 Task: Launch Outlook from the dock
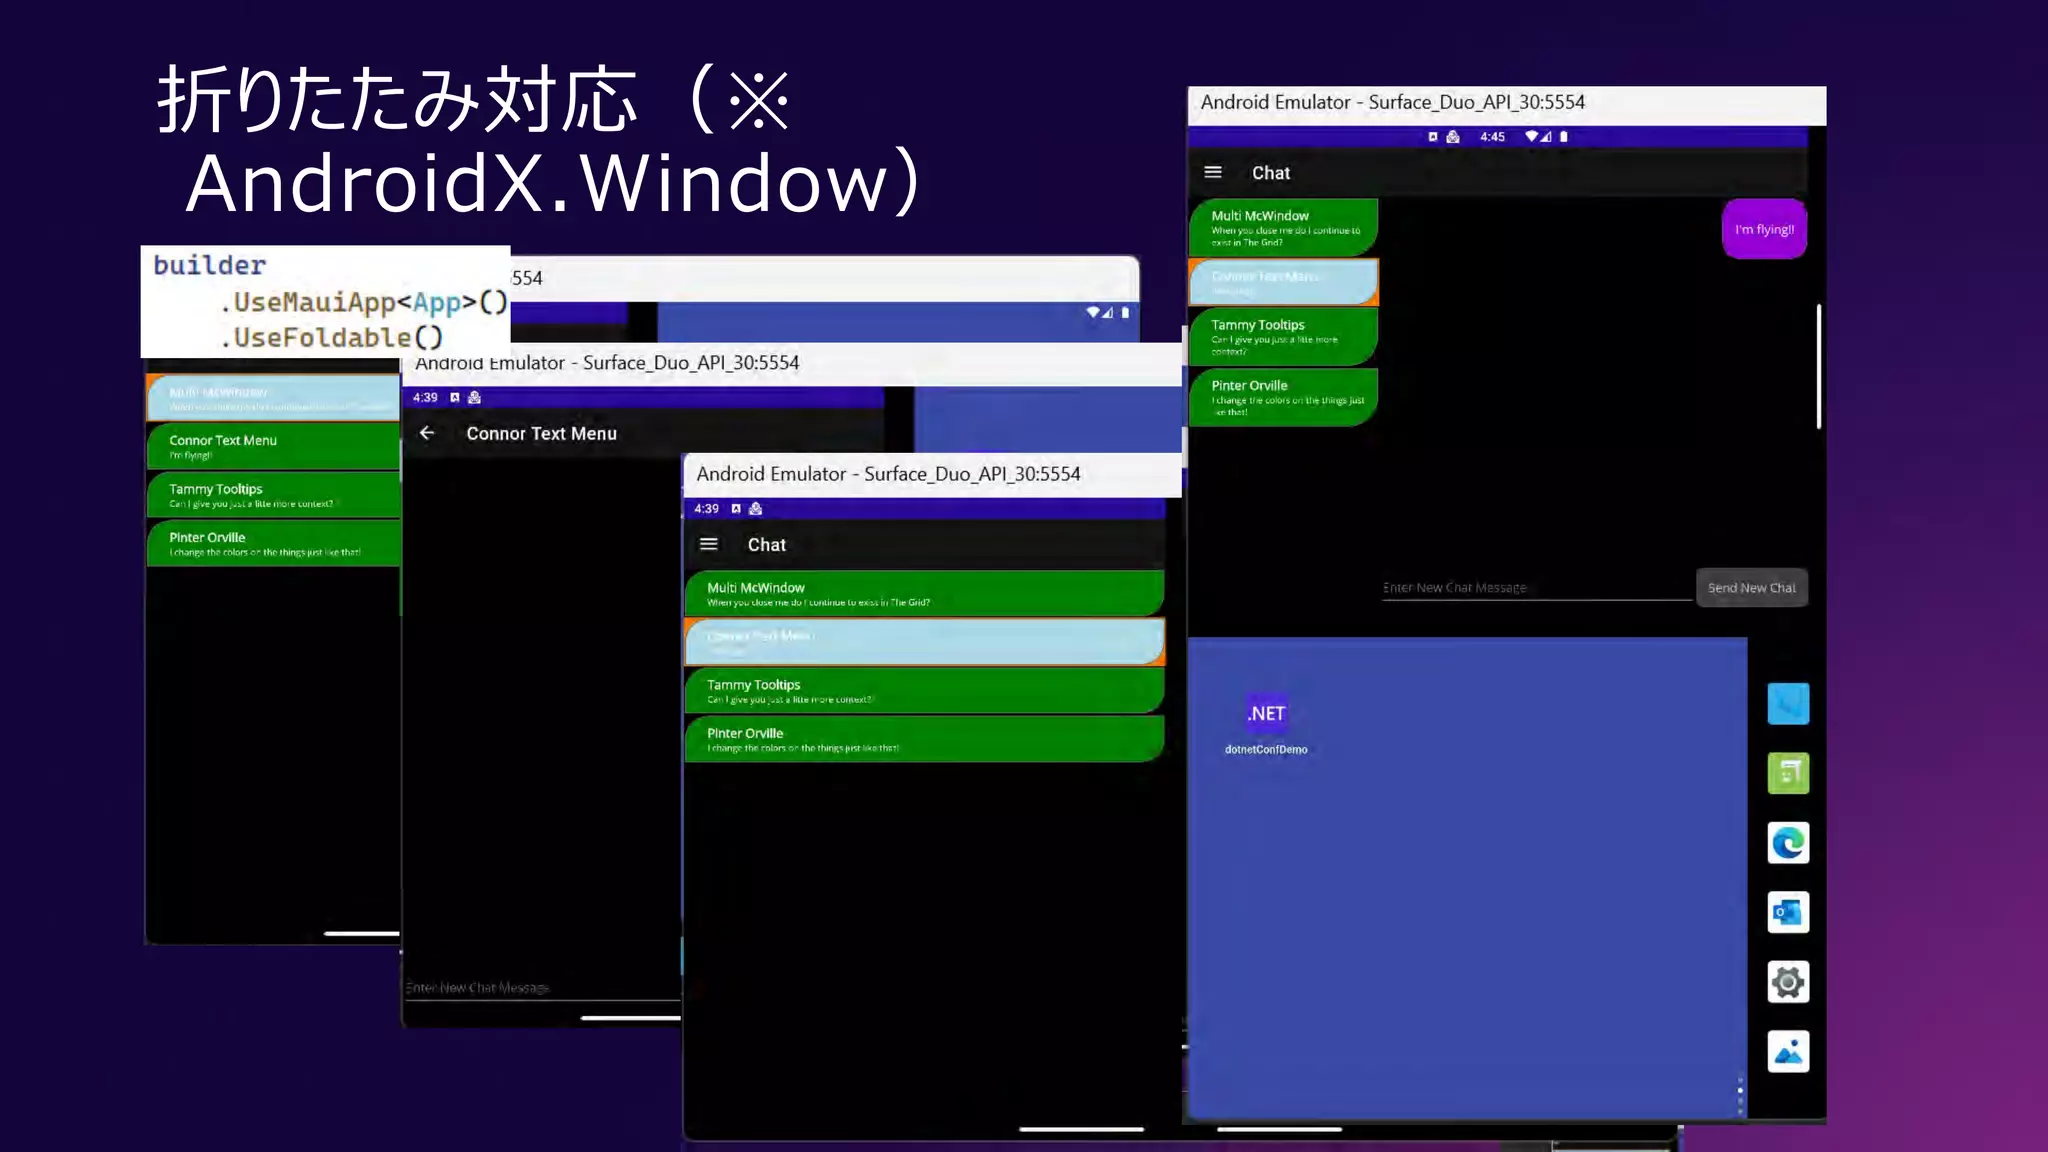tap(1788, 912)
